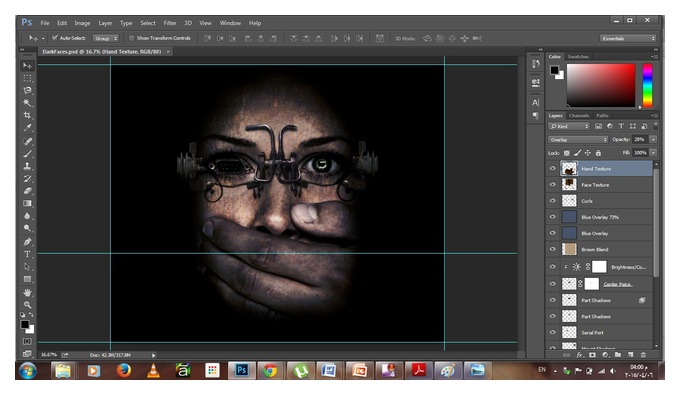
Task: Open the File menu
Action: coord(45,23)
